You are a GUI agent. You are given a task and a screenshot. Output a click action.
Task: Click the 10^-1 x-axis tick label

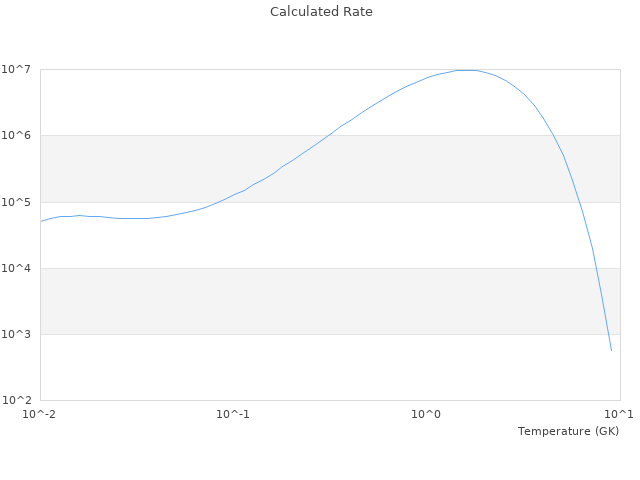233,414
